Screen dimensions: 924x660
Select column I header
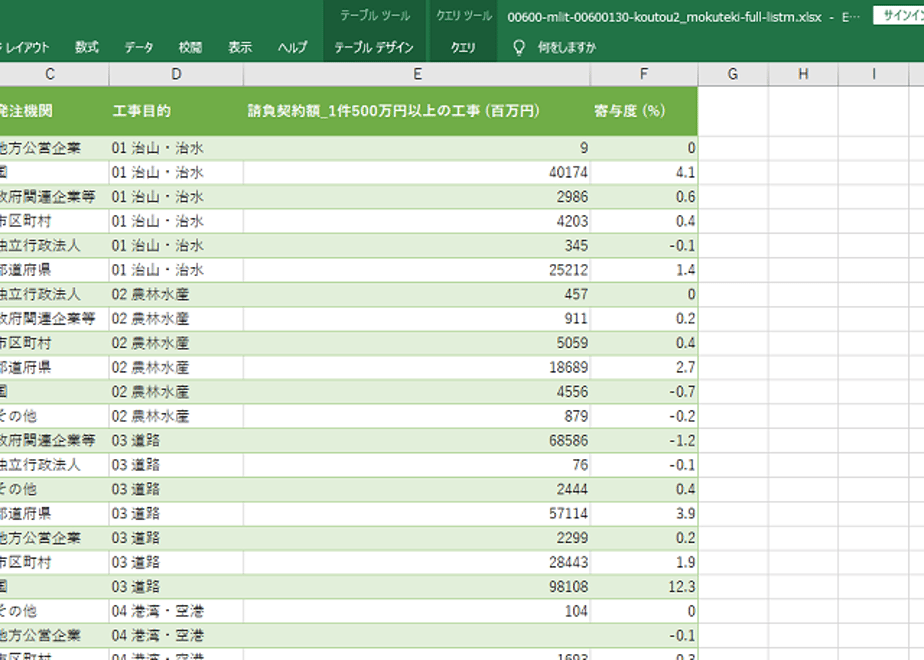pyautogui.click(x=873, y=74)
